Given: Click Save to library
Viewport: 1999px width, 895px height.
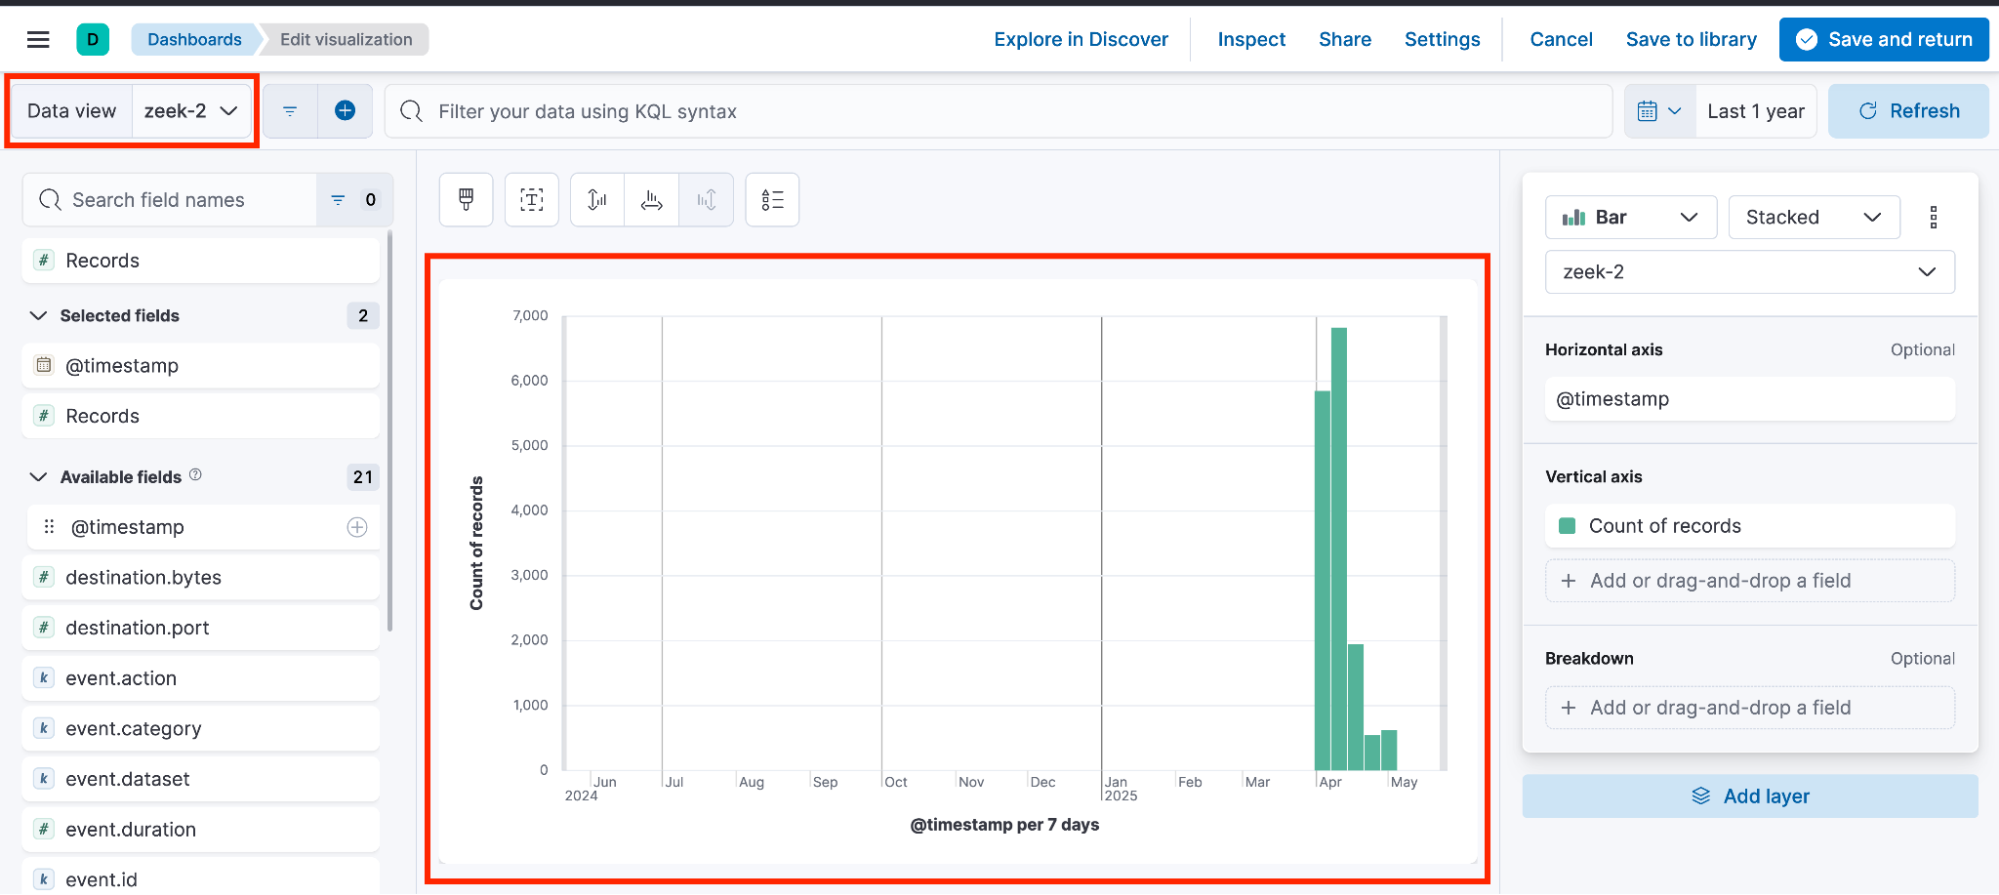Looking at the screenshot, I should [x=1691, y=39].
